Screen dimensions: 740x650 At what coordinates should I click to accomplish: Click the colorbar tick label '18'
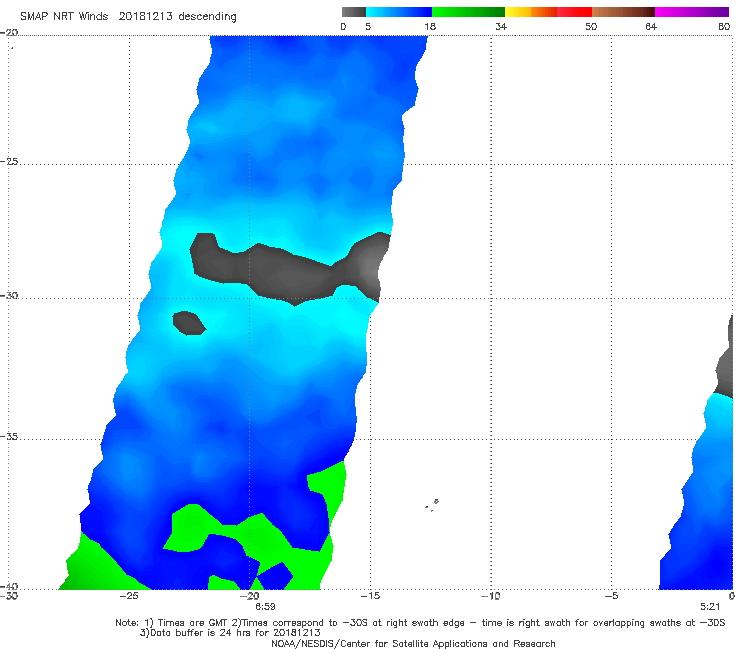pos(430,27)
